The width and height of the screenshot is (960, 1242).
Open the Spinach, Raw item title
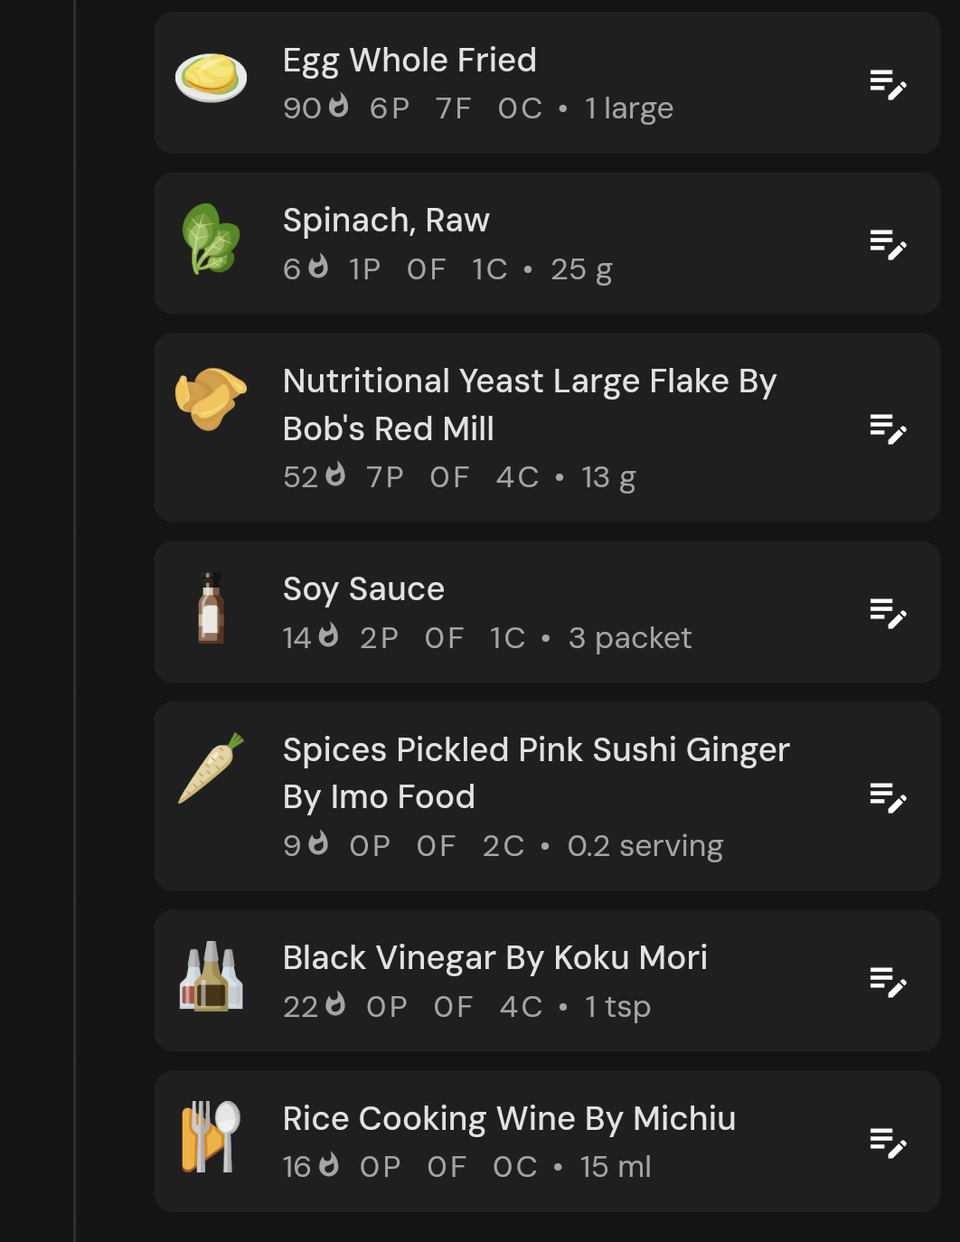click(386, 220)
